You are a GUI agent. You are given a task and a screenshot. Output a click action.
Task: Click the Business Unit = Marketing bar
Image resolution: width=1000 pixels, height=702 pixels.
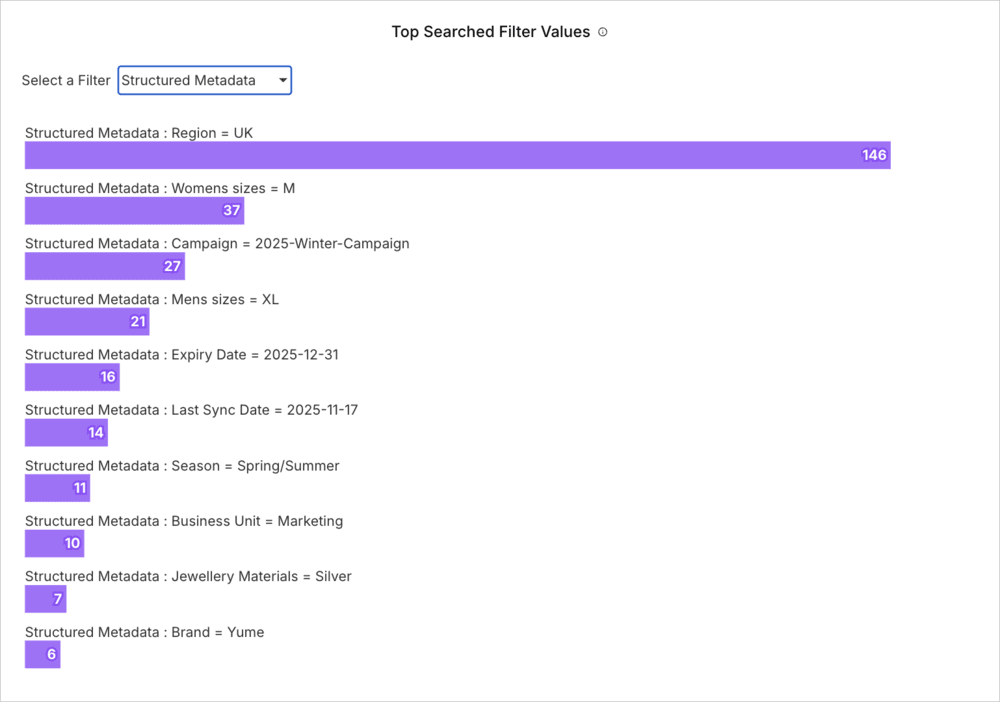point(52,543)
